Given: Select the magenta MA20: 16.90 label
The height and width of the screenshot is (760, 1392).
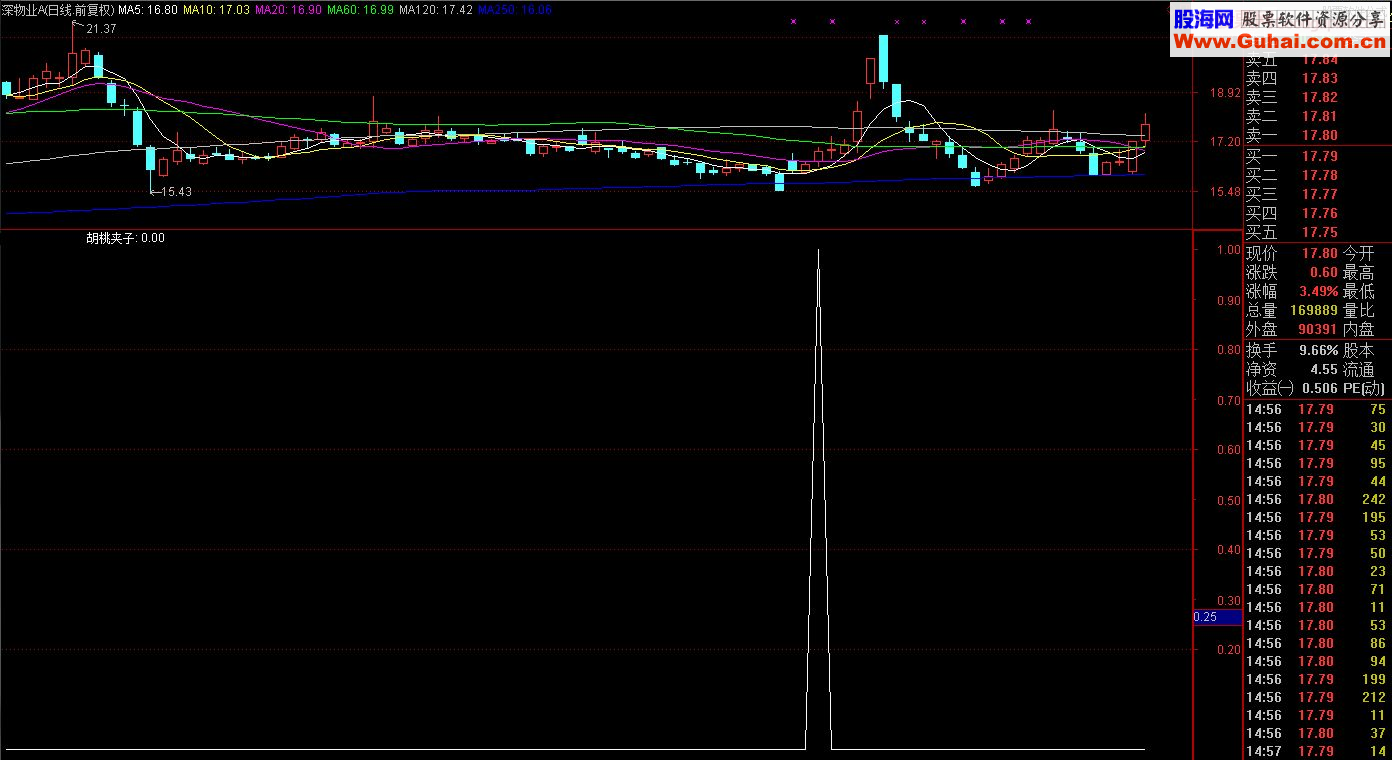Looking at the screenshot, I should tap(289, 9).
